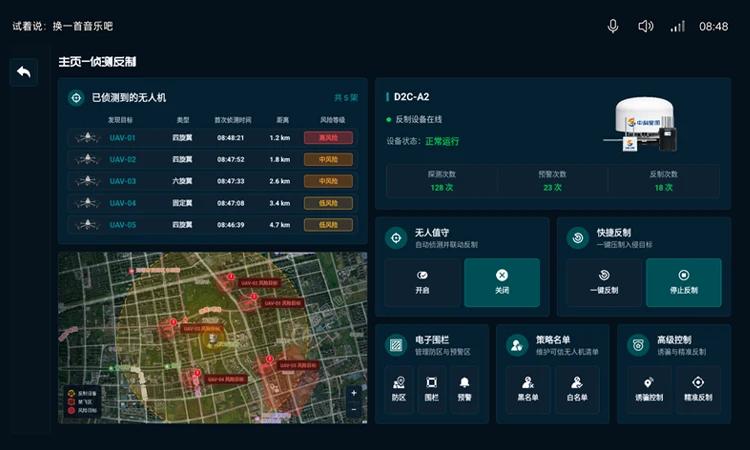Open the 黑名单 blacklist
Viewport: 750px width, 450px height.
528,389
